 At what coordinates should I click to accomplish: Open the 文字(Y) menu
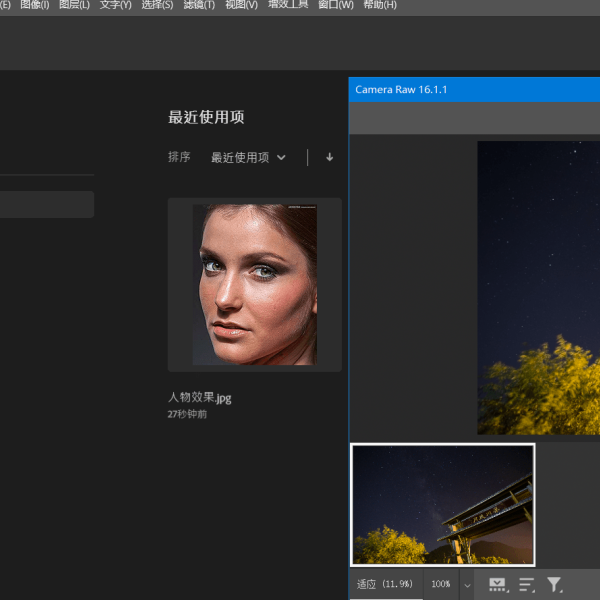[x=115, y=5]
